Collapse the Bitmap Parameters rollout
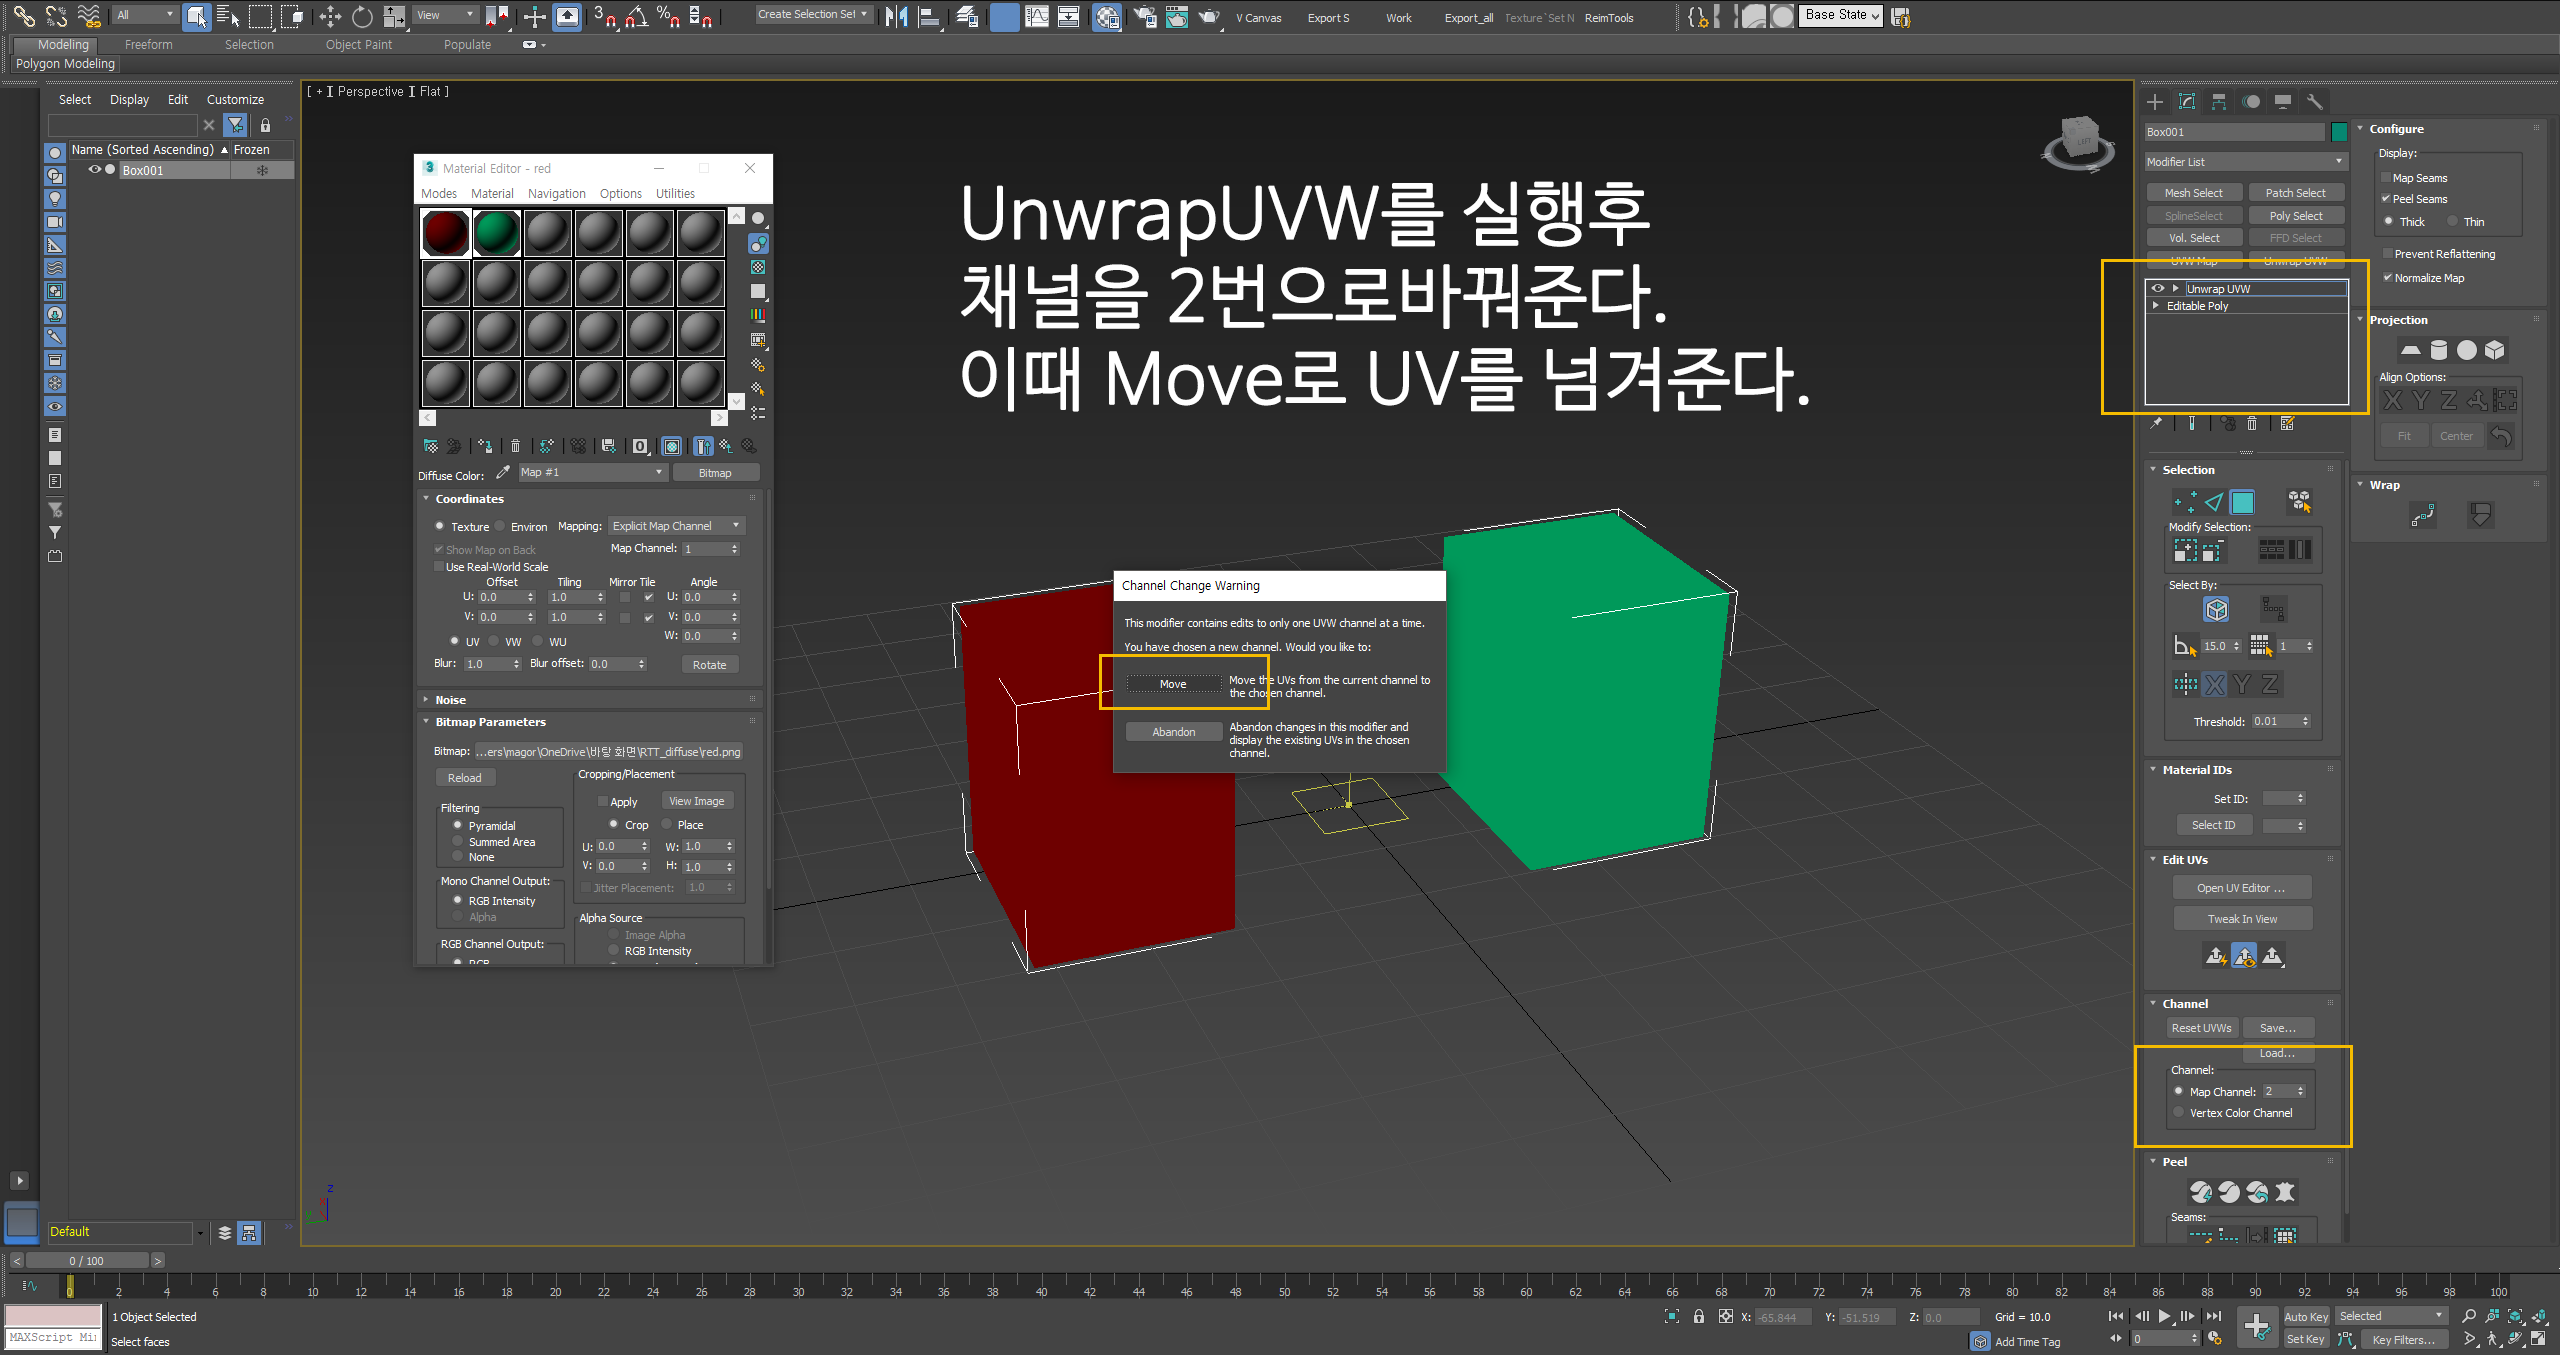 coord(490,722)
